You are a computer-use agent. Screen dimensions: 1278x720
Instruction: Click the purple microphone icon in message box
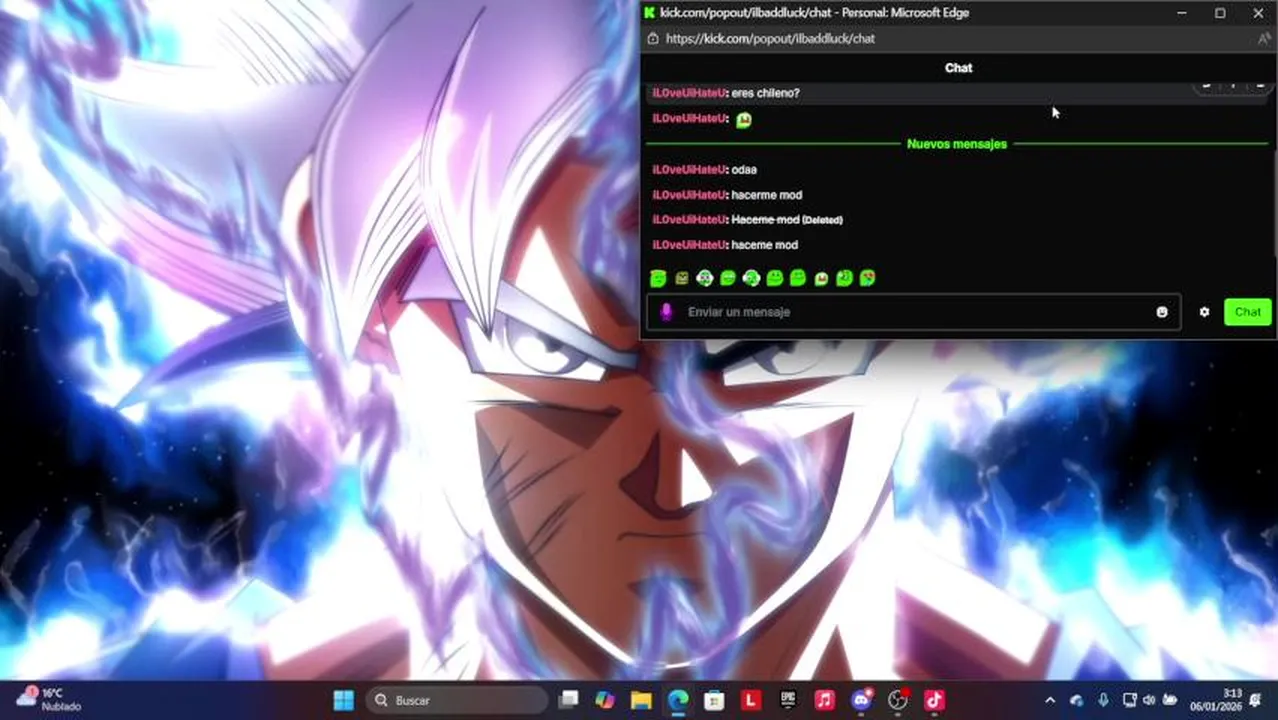[x=666, y=312]
